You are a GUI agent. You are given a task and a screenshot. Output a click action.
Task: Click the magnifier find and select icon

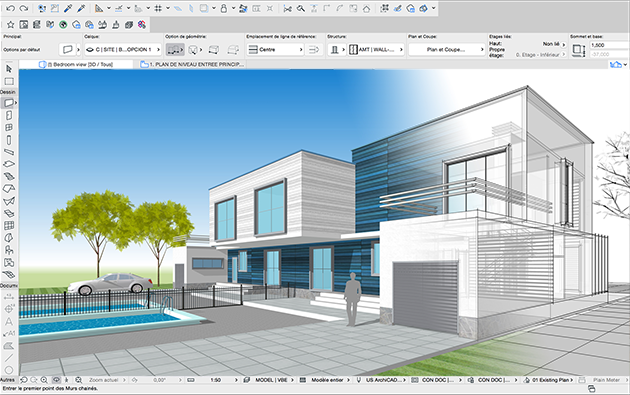pyautogui.click(x=301, y=8)
